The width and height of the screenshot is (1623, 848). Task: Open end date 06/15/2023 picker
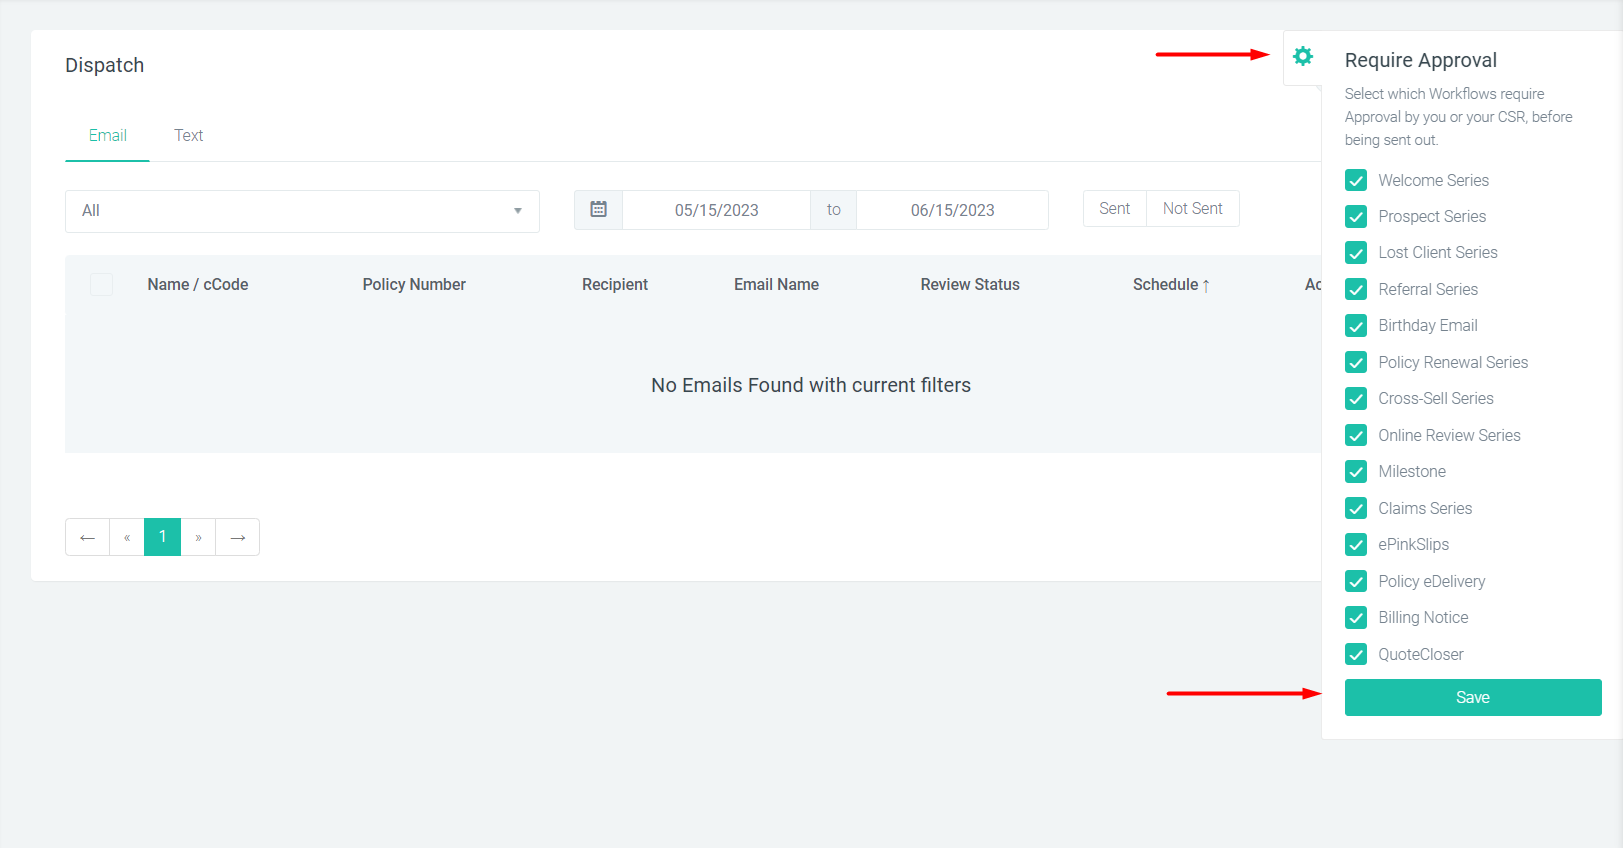[952, 210]
